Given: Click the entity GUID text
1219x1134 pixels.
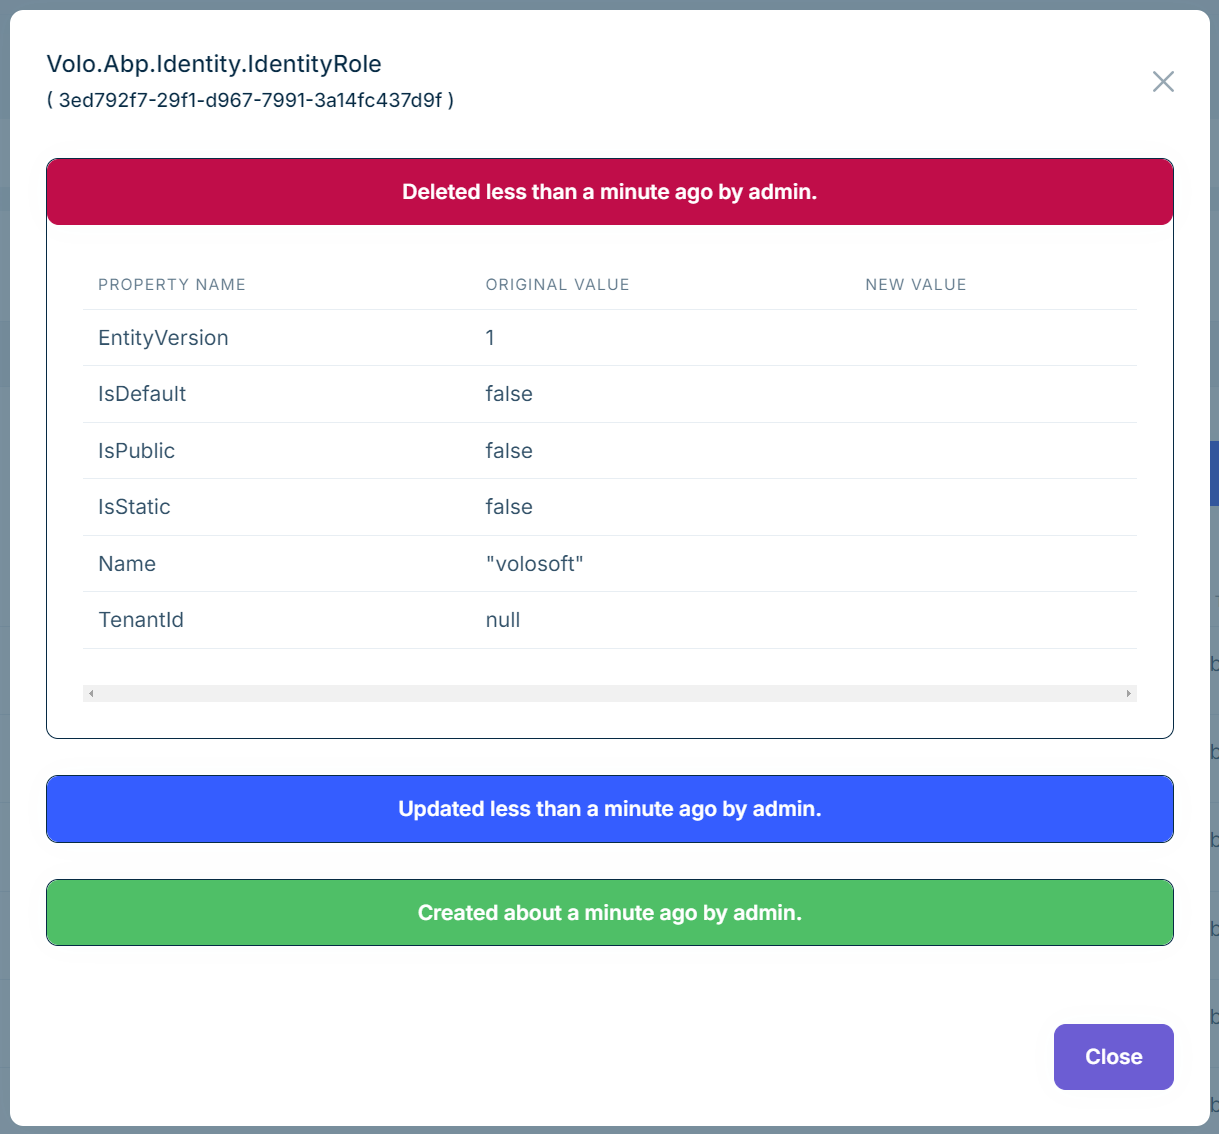Looking at the screenshot, I should click(251, 100).
